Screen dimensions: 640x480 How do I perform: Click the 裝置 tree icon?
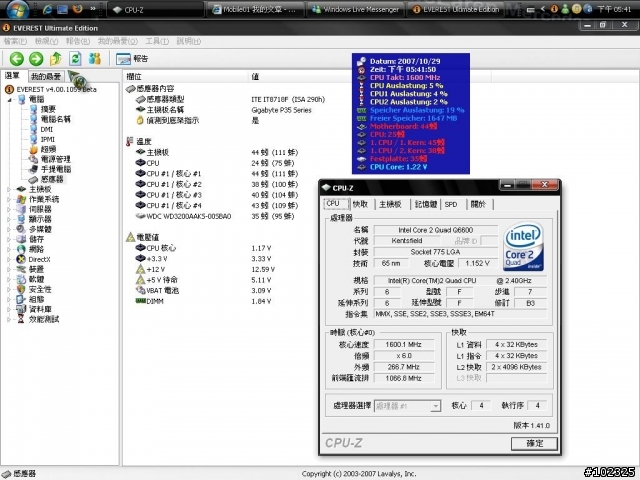(21, 269)
